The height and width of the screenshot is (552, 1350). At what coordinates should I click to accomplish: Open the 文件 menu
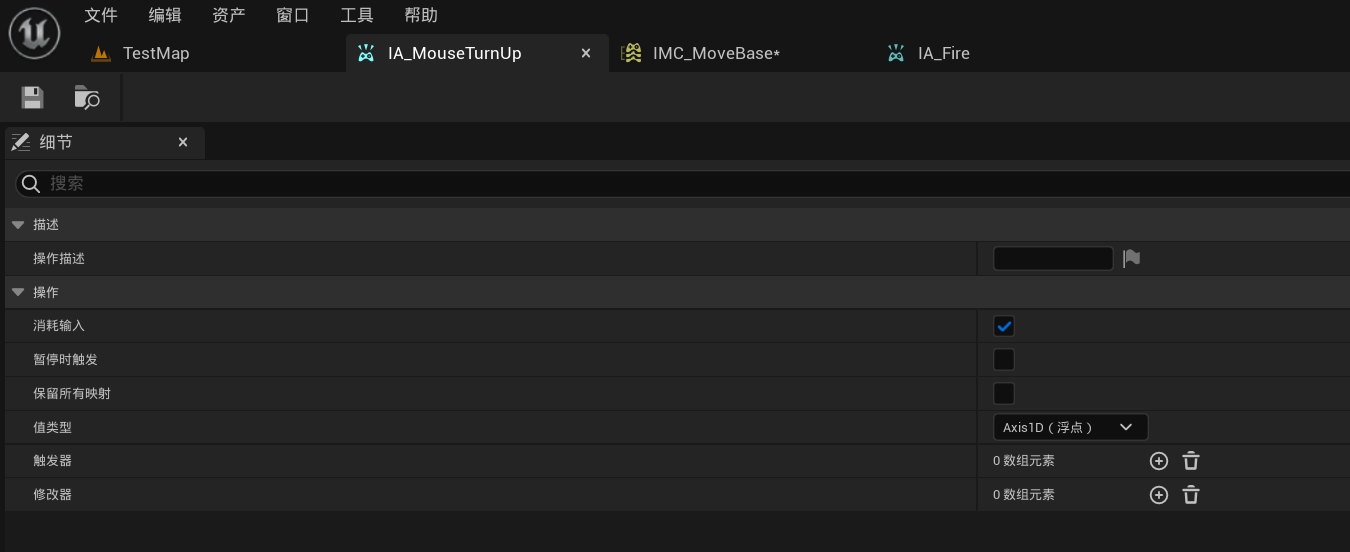coord(101,15)
